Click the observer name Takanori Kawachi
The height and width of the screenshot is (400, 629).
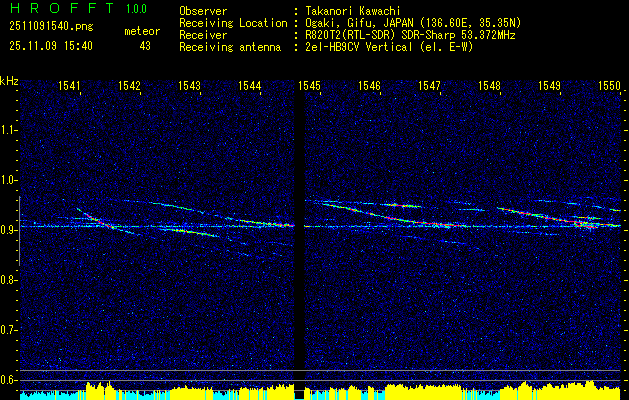(x=353, y=11)
